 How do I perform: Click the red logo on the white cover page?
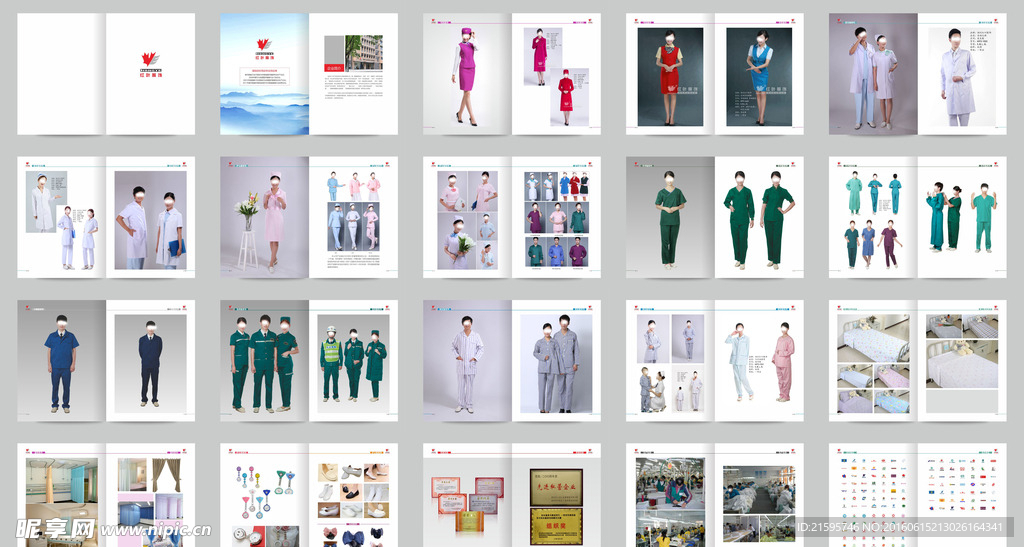point(150,60)
